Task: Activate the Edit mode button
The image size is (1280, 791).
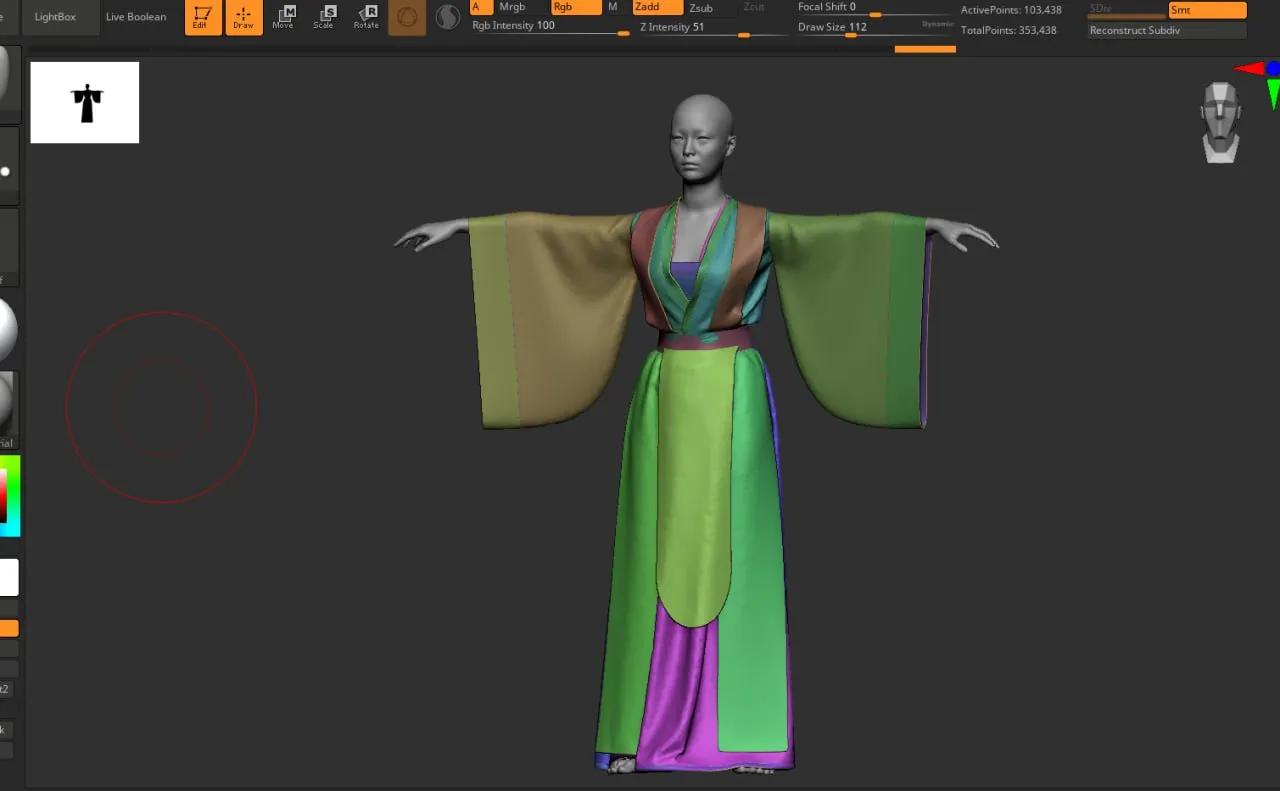Action: [x=203, y=17]
